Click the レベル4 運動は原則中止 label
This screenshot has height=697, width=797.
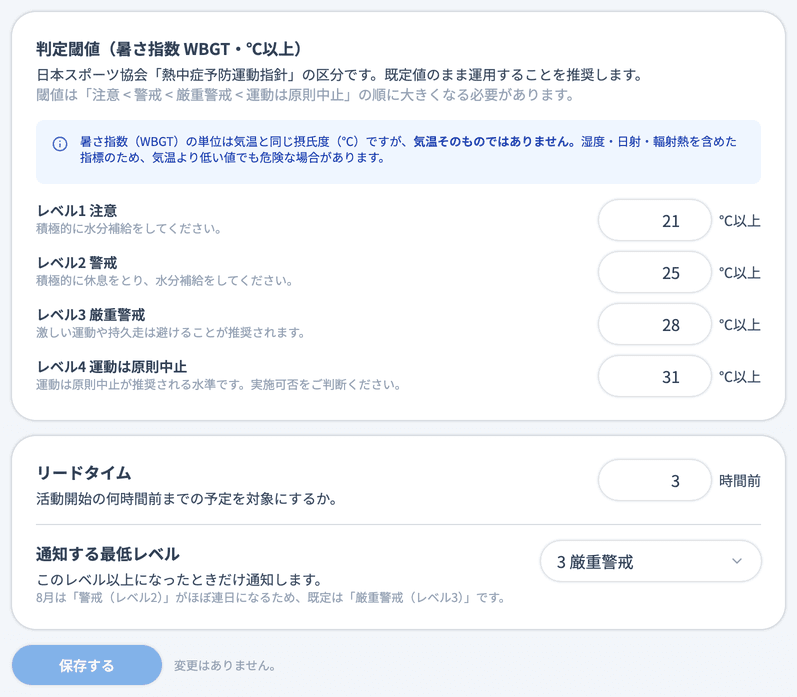(x=112, y=367)
